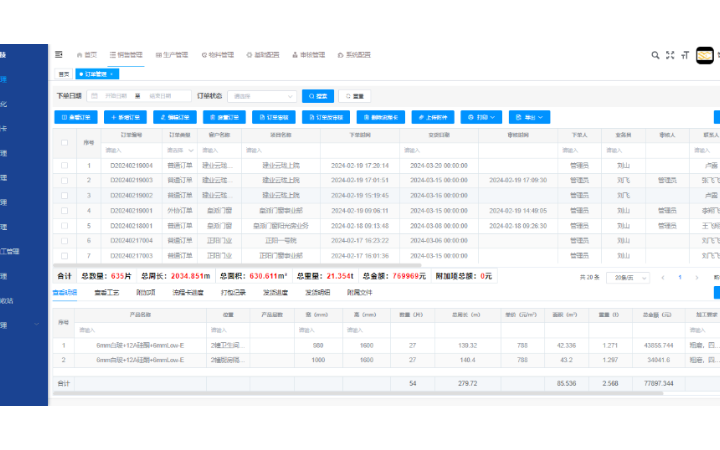The width and height of the screenshot is (720, 450).
Task: Go to next page in pagination
Action: [699, 276]
